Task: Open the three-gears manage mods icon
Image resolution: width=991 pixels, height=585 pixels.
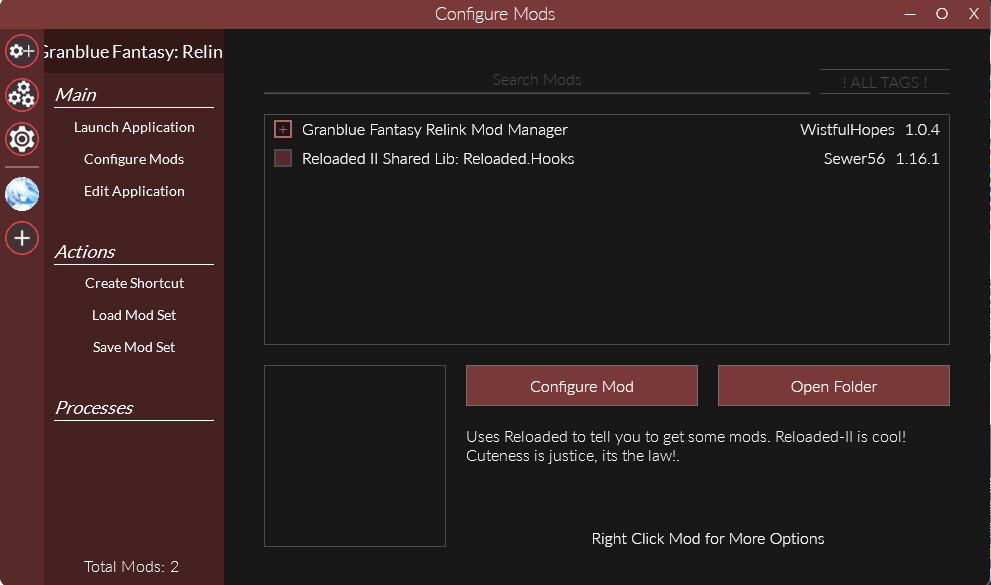Action: point(22,95)
